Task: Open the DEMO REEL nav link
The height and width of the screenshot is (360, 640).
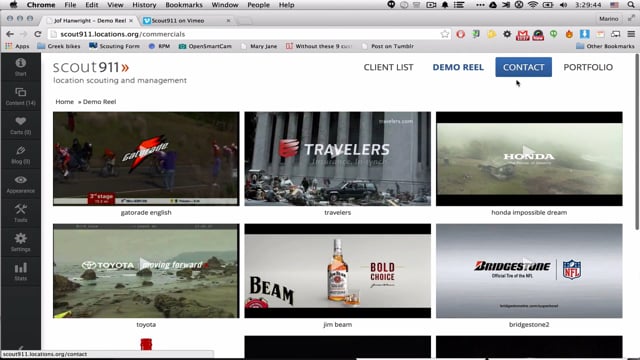Action: [x=458, y=67]
